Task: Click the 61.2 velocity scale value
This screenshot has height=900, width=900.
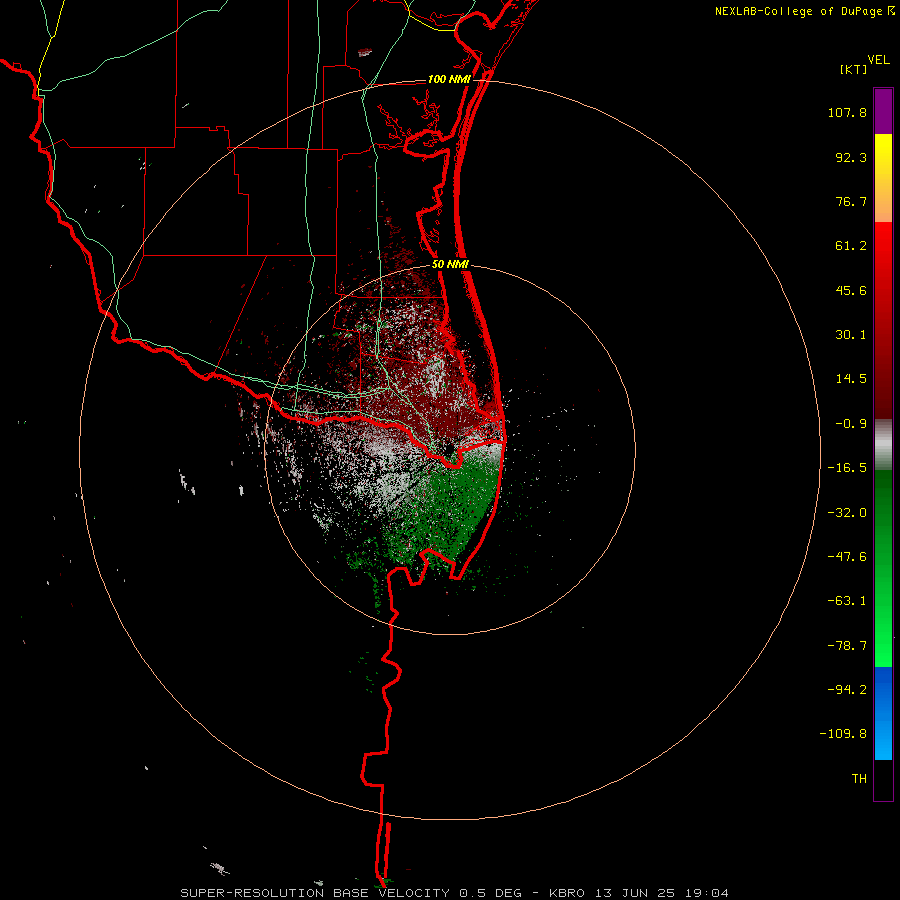Action: pos(851,246)
